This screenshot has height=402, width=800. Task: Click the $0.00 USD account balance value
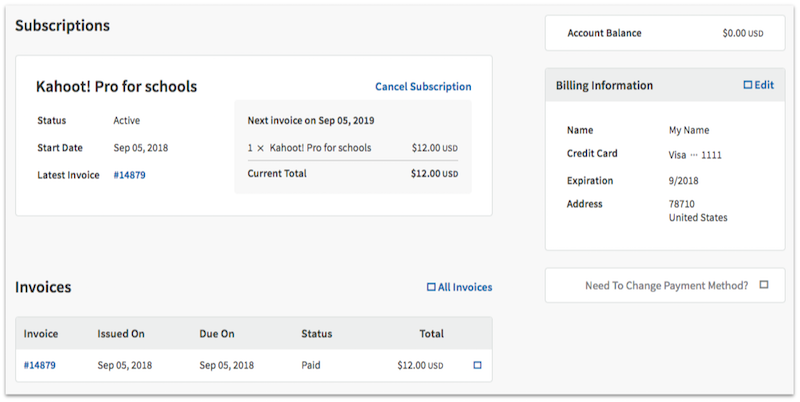coord(743,33)
